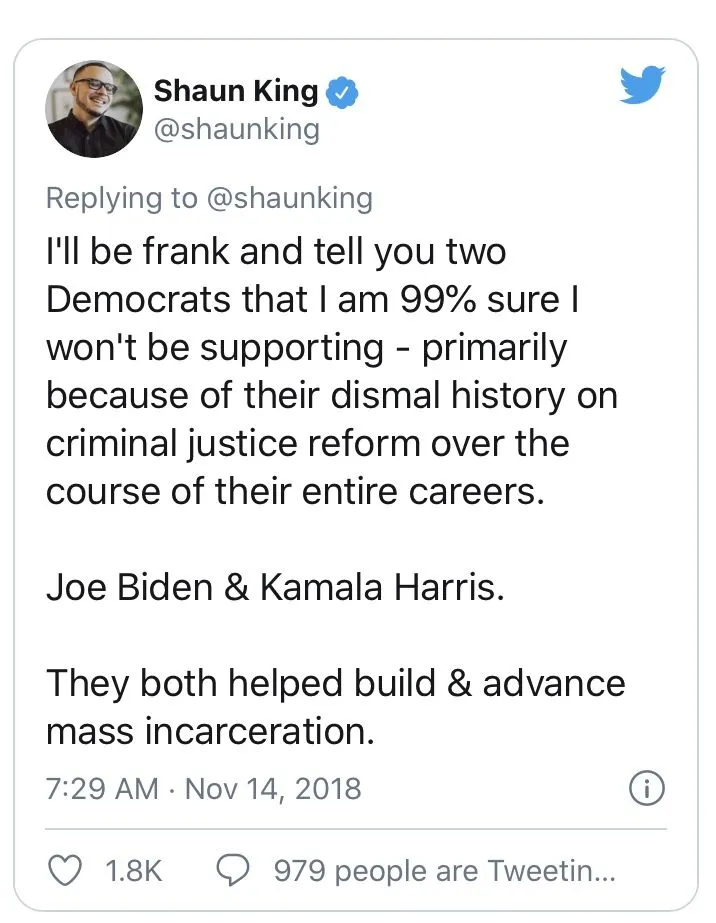Click the "Nov 14, 2018" date
The image size is (716, 923).
(273, 789)
